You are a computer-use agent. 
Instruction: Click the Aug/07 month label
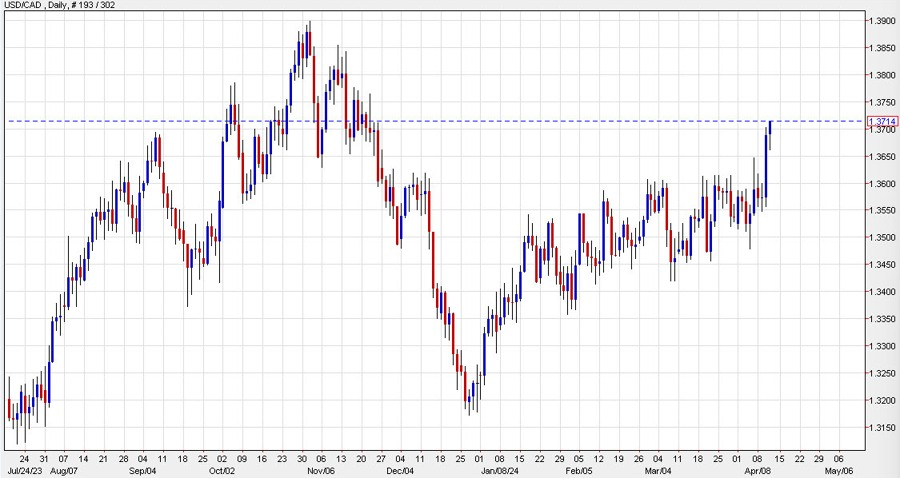click(x=64, y=471)
